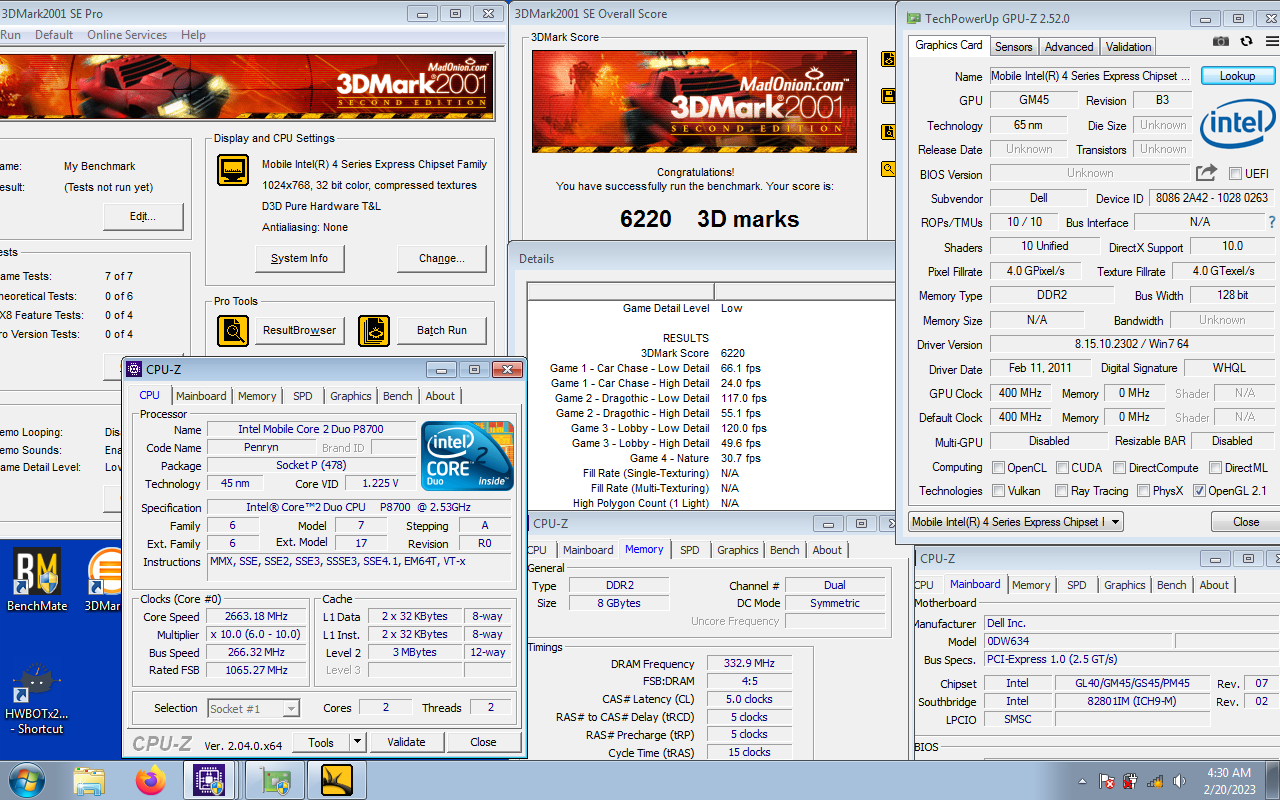The image size is (1280, 800).
Task: Click the Edit... button in 3DMark
Action: point(143,217)
